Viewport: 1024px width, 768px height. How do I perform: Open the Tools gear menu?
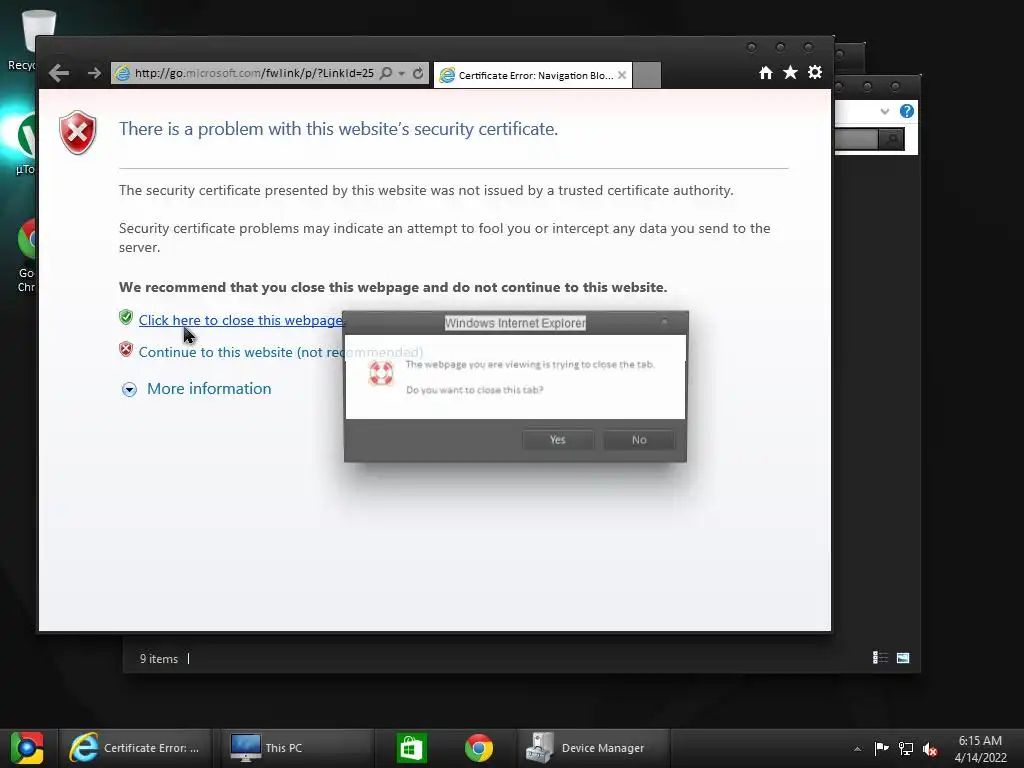click(814, 72)
